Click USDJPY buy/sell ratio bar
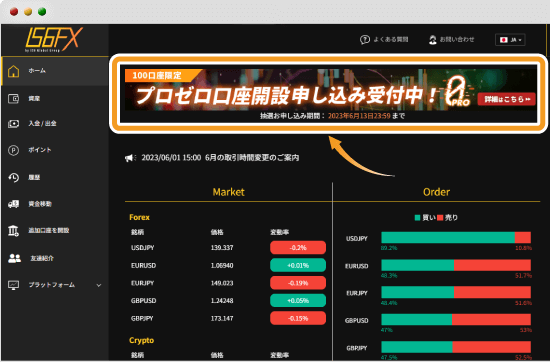Screen dimensions: 550x362 456,237
